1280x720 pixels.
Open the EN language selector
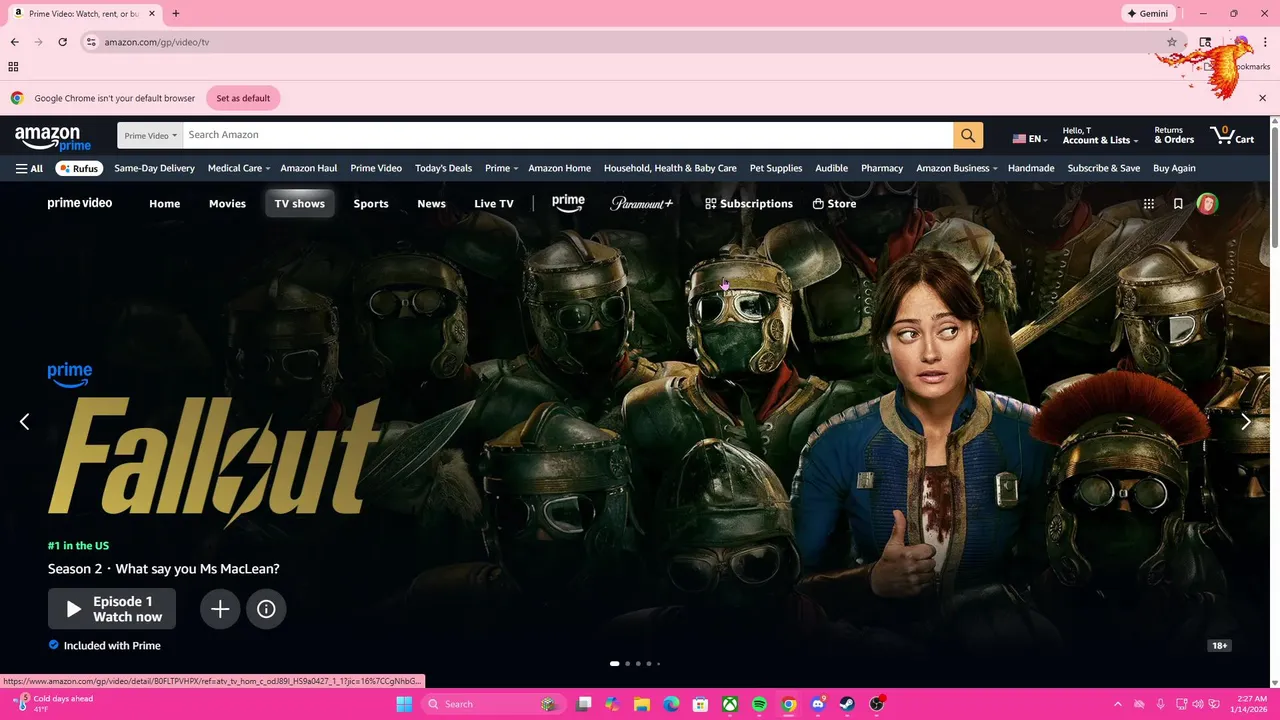[x=1029, y=139]
